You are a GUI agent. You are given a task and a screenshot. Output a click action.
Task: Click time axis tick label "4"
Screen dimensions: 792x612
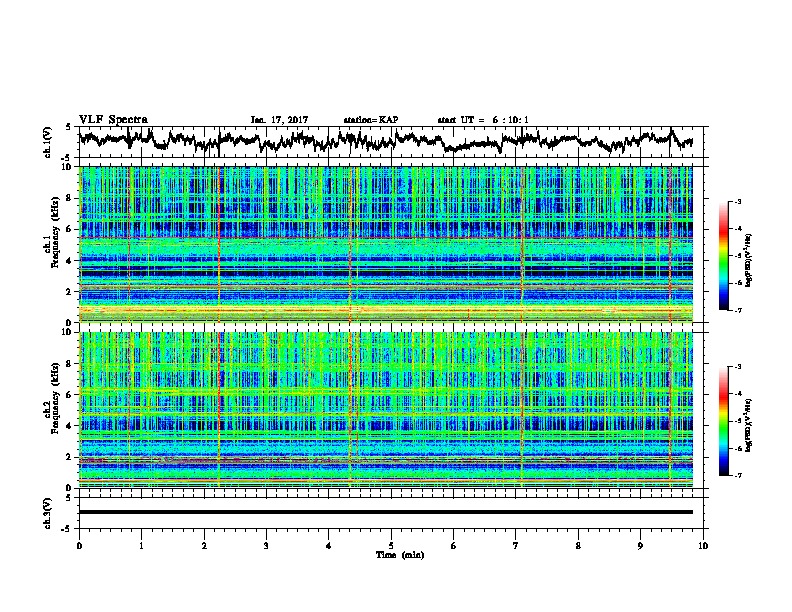click(x=329, y=545)
